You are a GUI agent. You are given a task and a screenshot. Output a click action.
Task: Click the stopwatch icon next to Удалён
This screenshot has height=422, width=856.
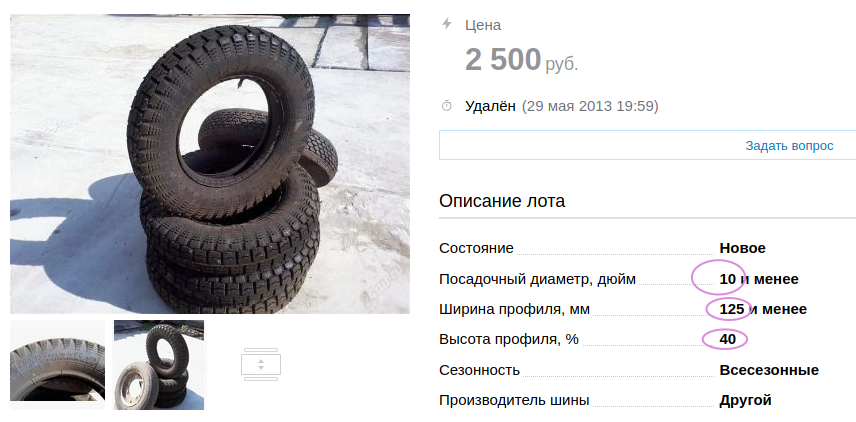[447, 106]
